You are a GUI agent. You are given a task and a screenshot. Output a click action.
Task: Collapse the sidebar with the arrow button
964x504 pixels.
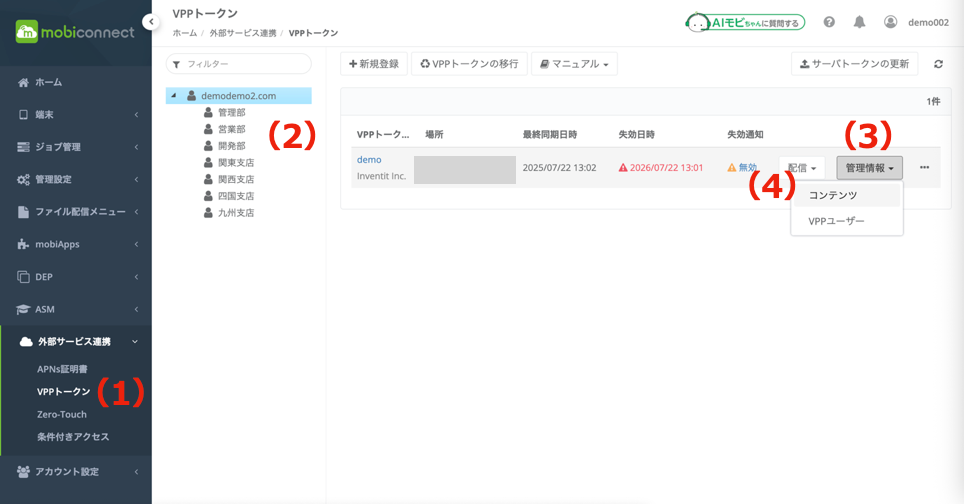(151, 22)
